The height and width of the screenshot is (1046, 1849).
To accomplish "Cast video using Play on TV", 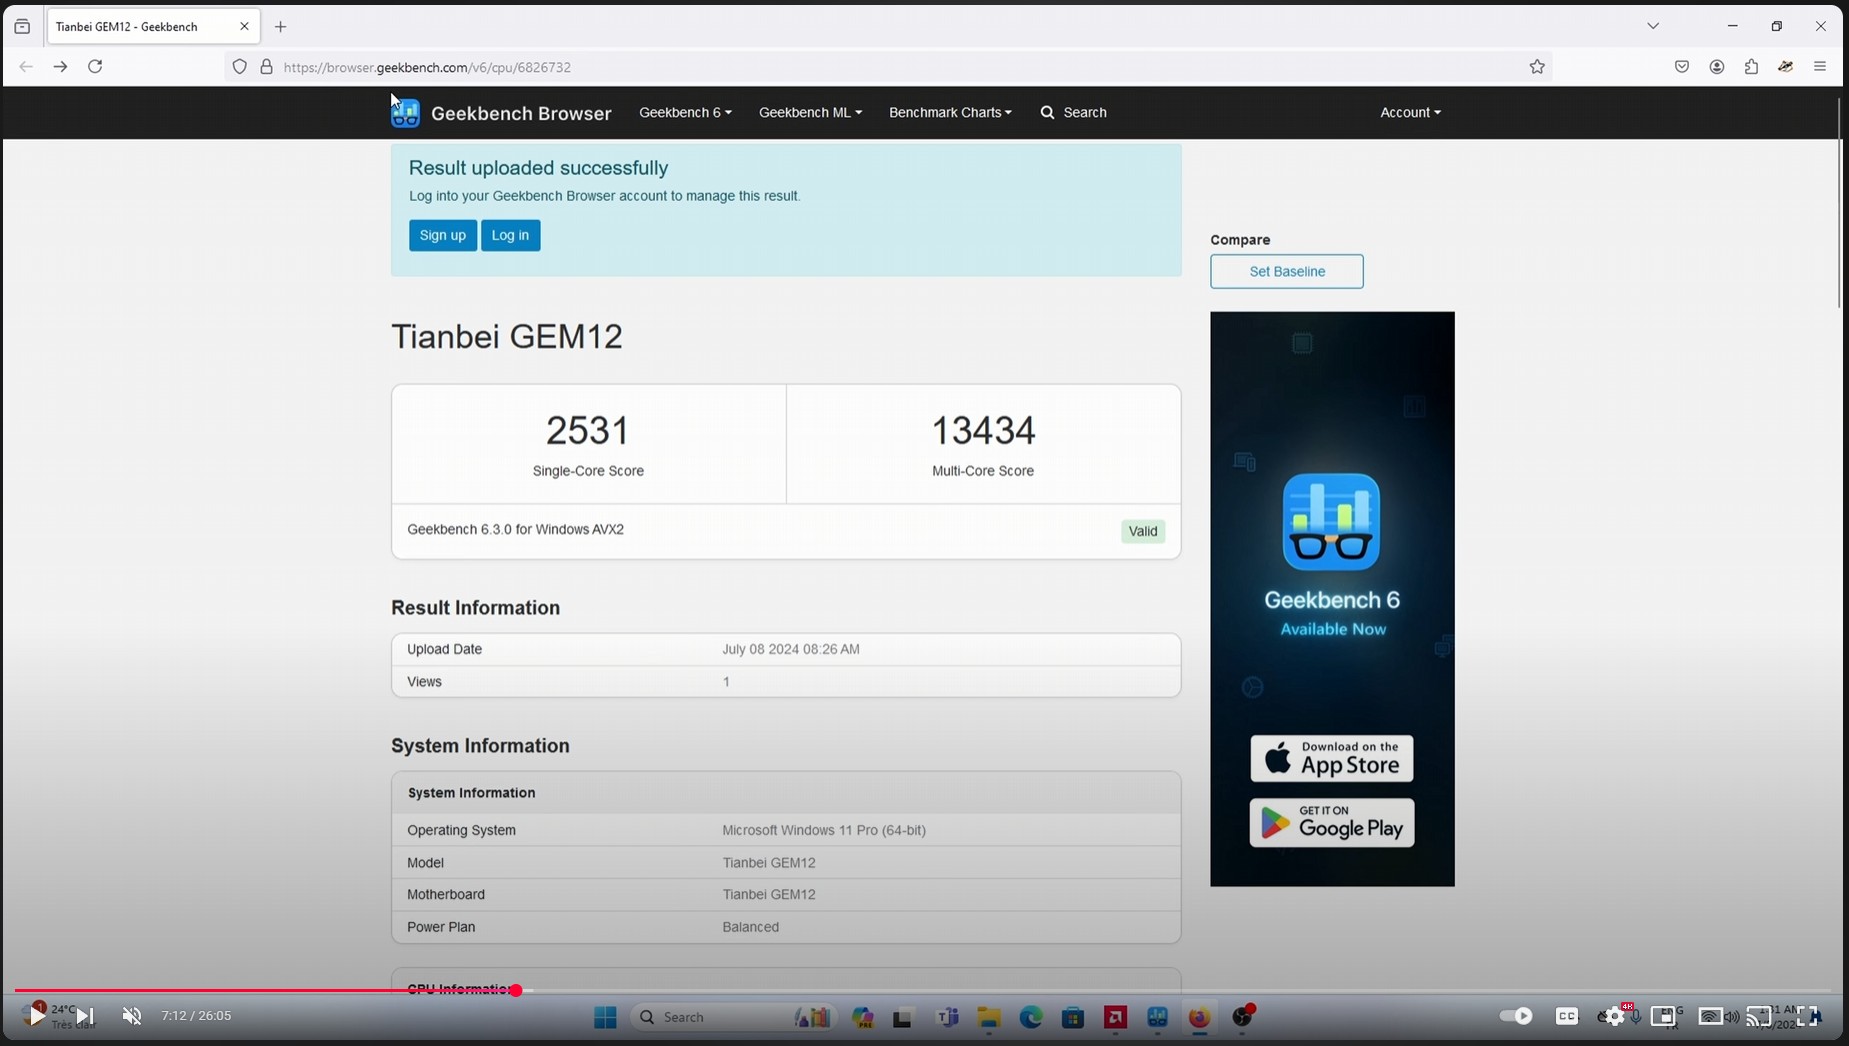I will click(x=1759, y=1016).
